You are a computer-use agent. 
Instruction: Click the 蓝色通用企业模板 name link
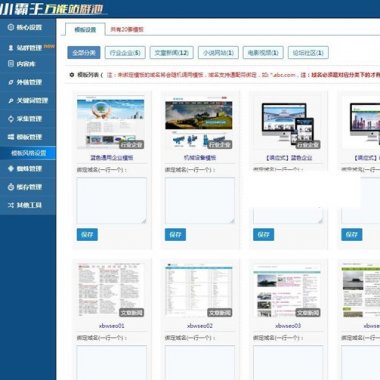[112, 158]
